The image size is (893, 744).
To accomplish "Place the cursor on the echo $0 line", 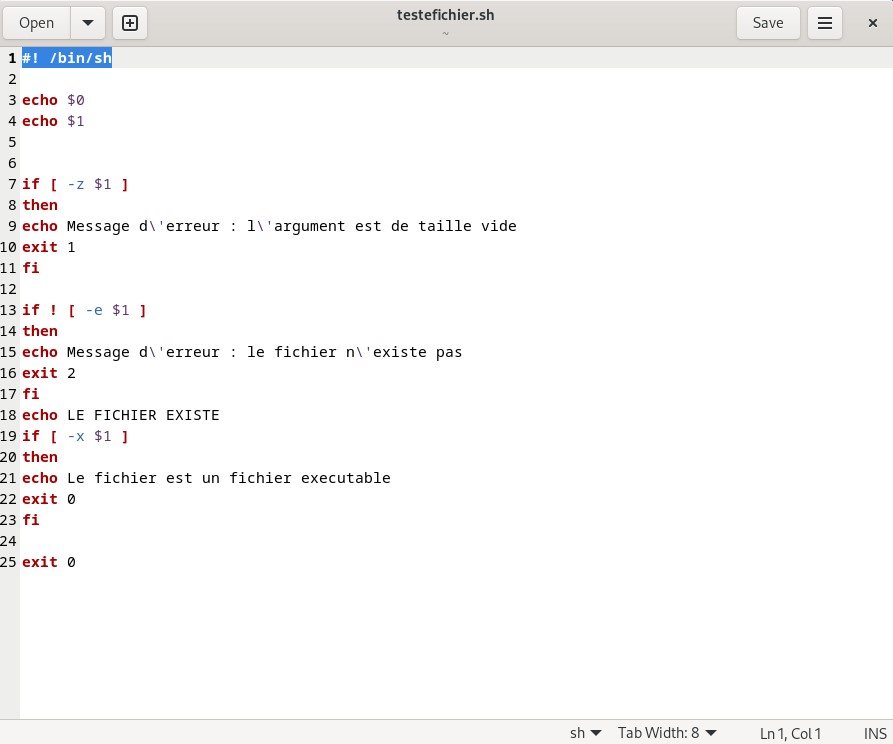I will click(x=53, y=100).
